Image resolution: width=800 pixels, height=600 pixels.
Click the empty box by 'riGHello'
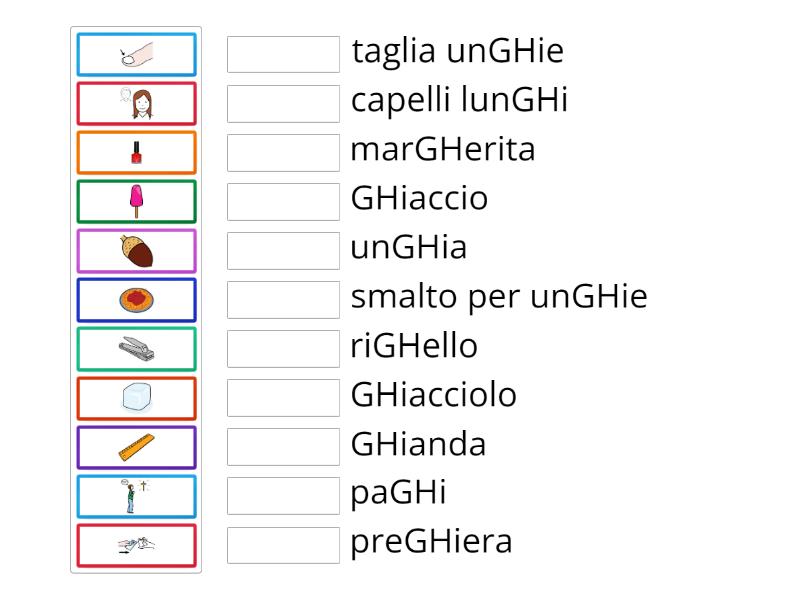pos(283,349)
